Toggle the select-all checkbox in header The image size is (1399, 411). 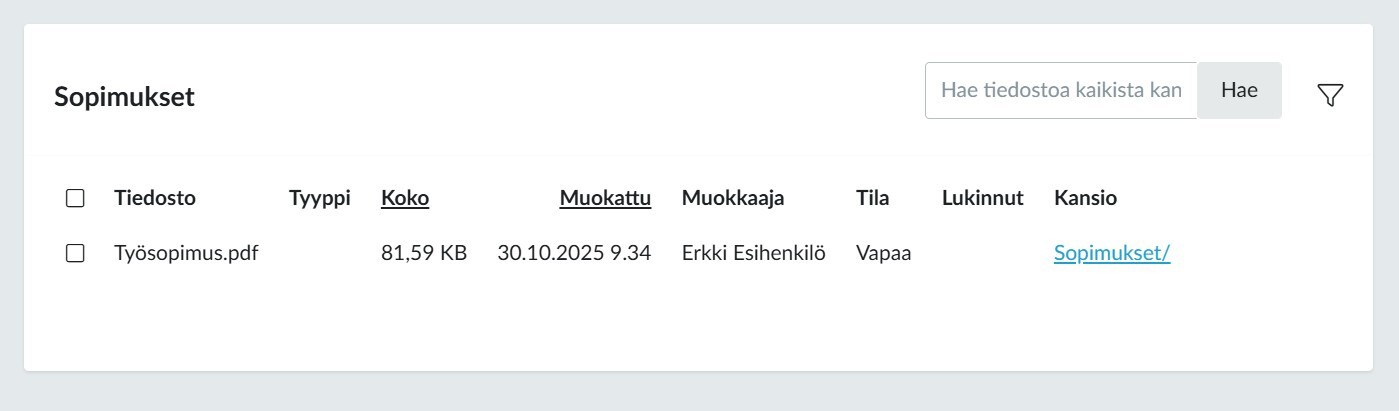click(x=75, y=198)
